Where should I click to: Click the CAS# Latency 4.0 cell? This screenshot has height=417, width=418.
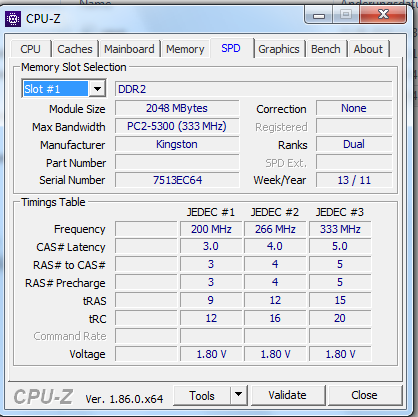[x=275, y=246]
